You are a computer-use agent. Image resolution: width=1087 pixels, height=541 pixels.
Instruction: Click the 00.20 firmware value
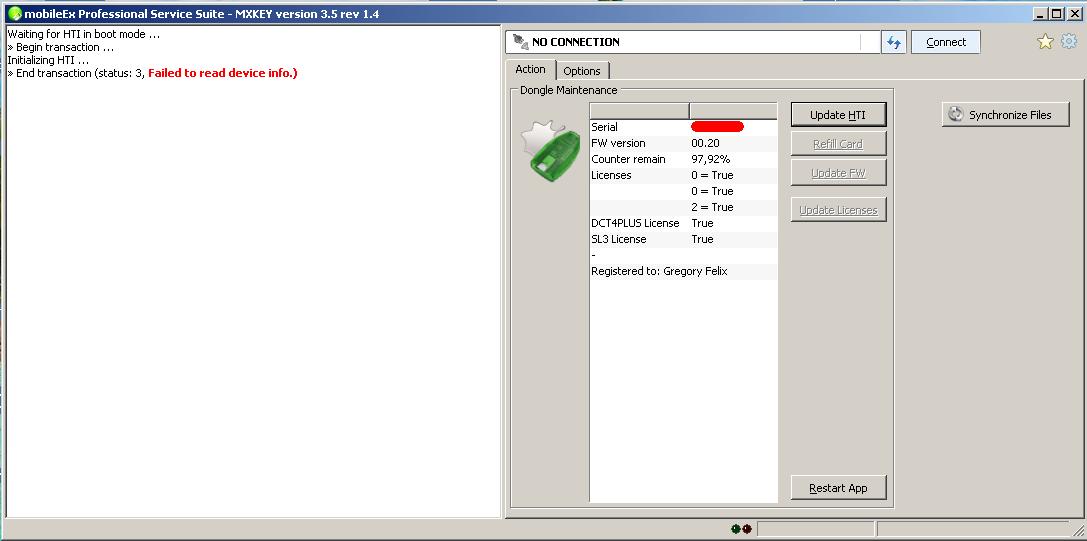point(705,143)
